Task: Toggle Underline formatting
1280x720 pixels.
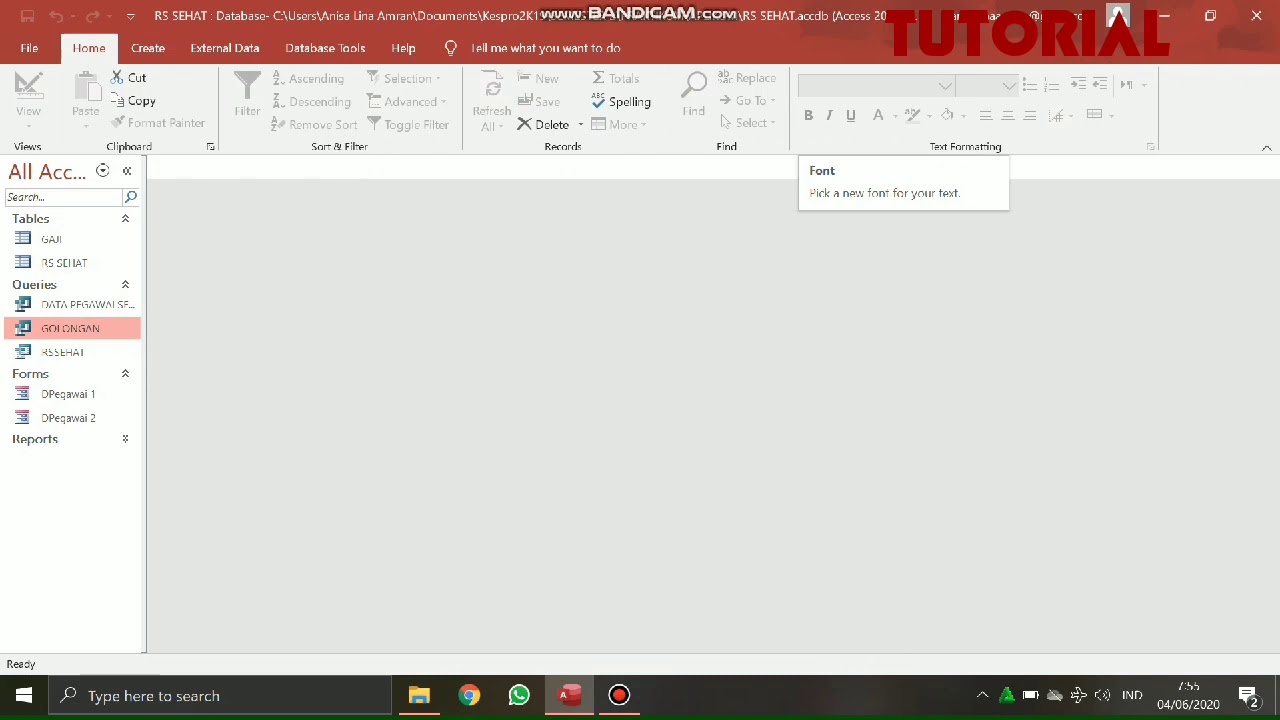Action: (851, 115)
